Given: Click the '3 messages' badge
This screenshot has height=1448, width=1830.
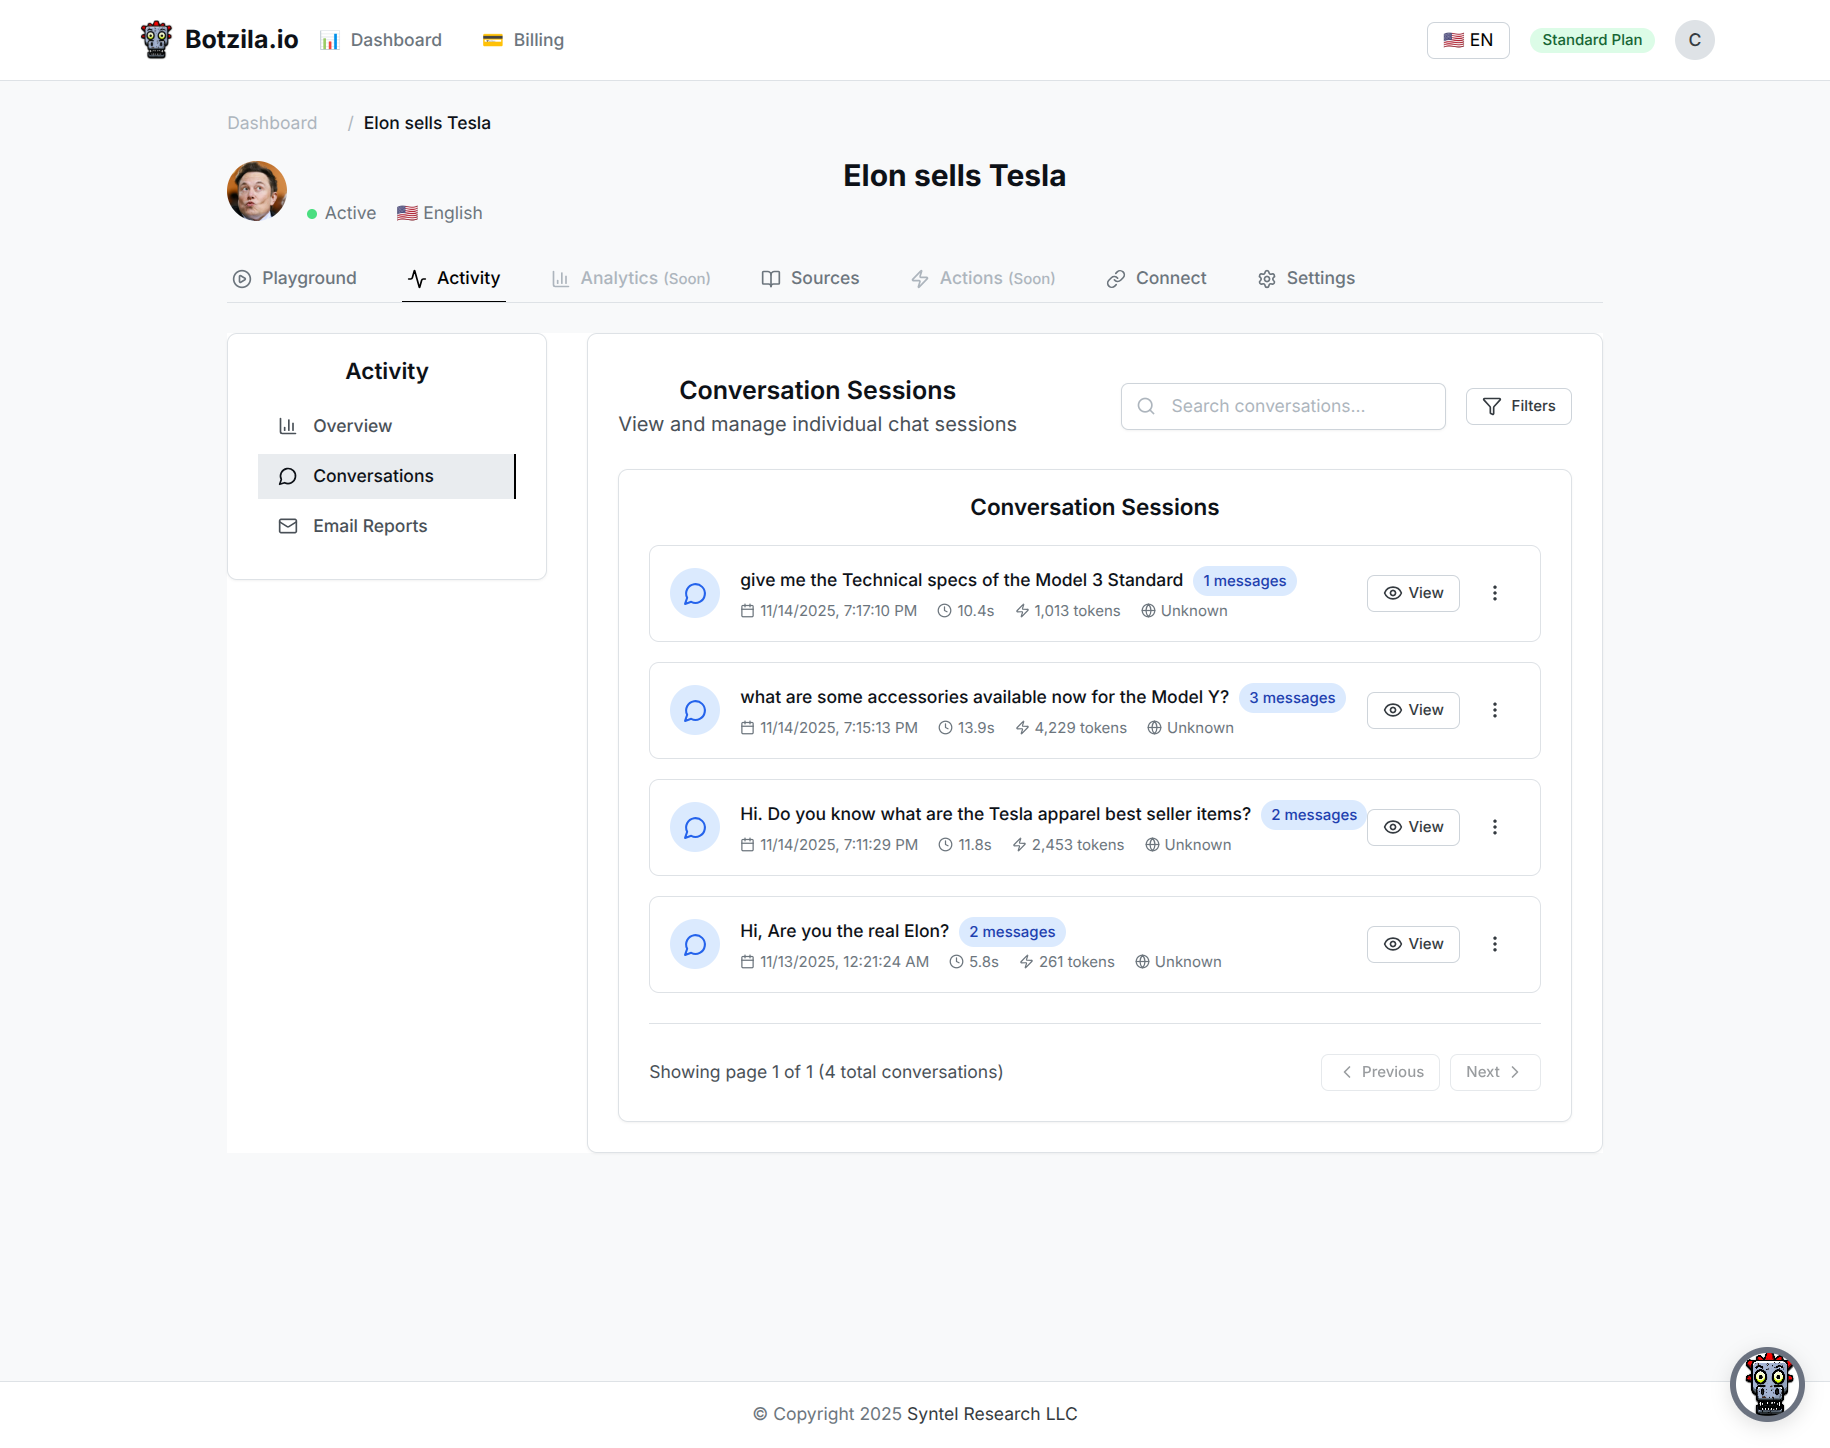Looking at the screenshot, I should tap(1292, 698).
